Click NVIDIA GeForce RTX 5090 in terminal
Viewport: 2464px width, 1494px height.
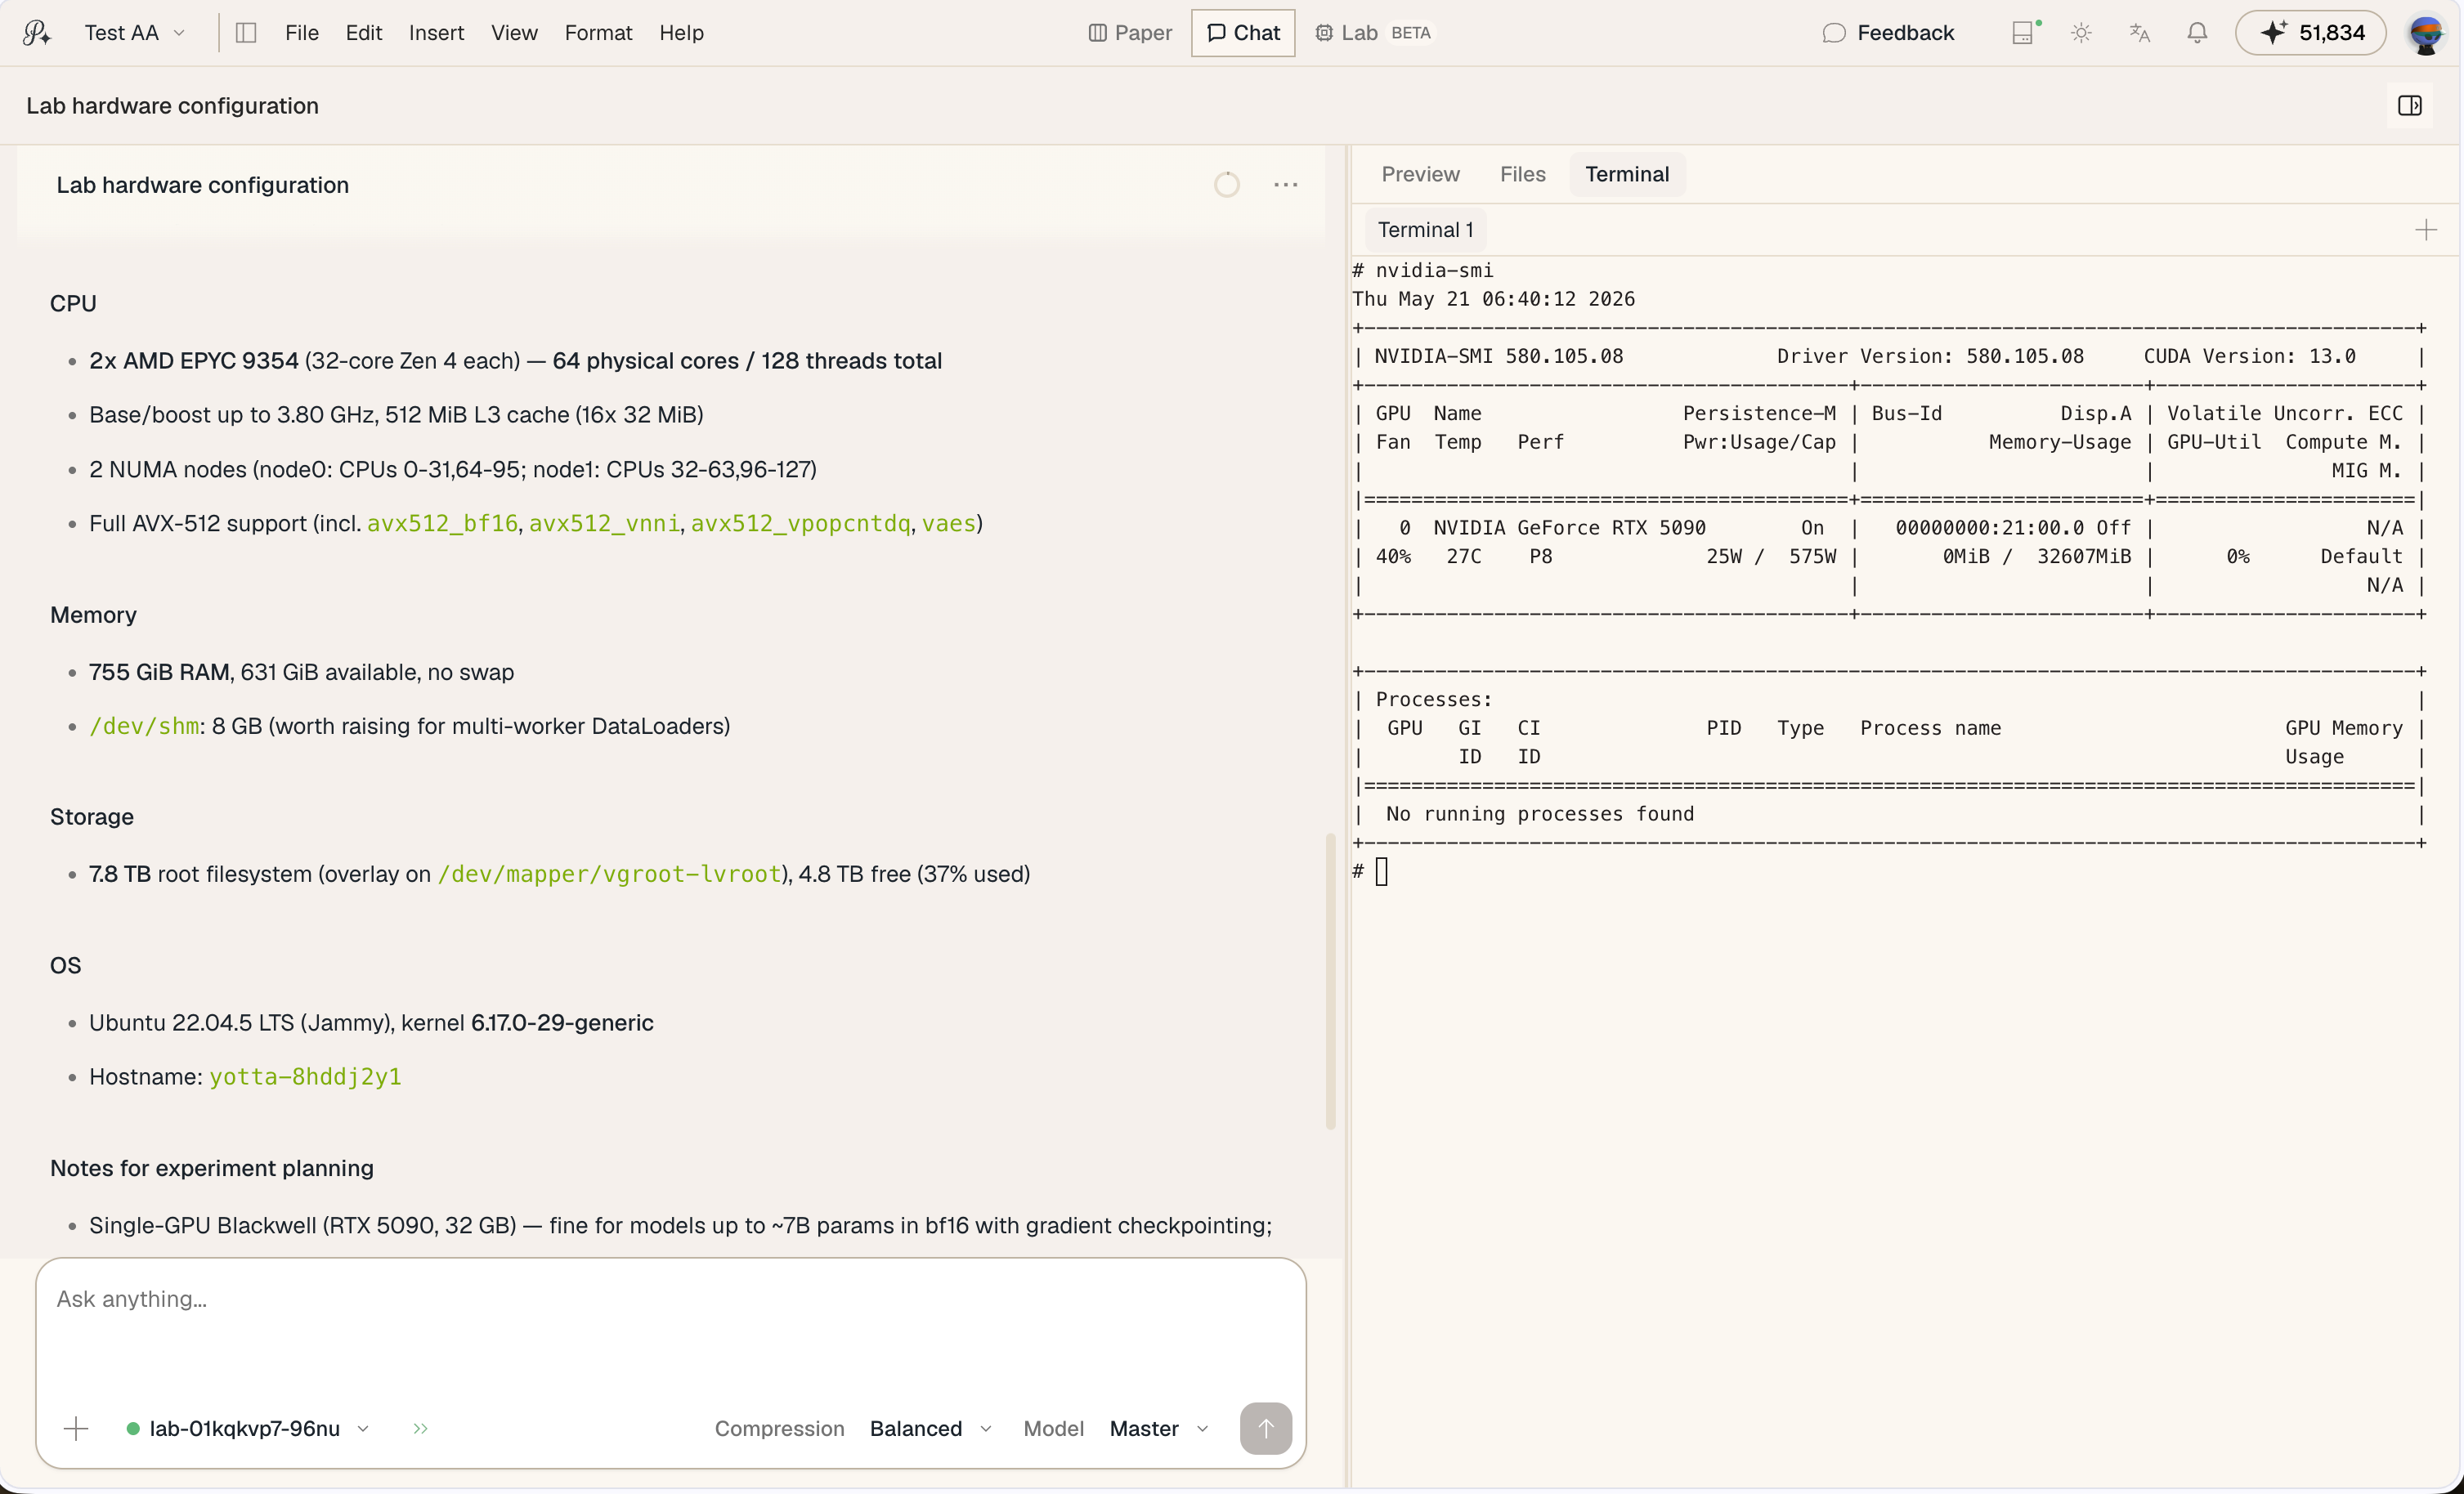point(1569,528)
